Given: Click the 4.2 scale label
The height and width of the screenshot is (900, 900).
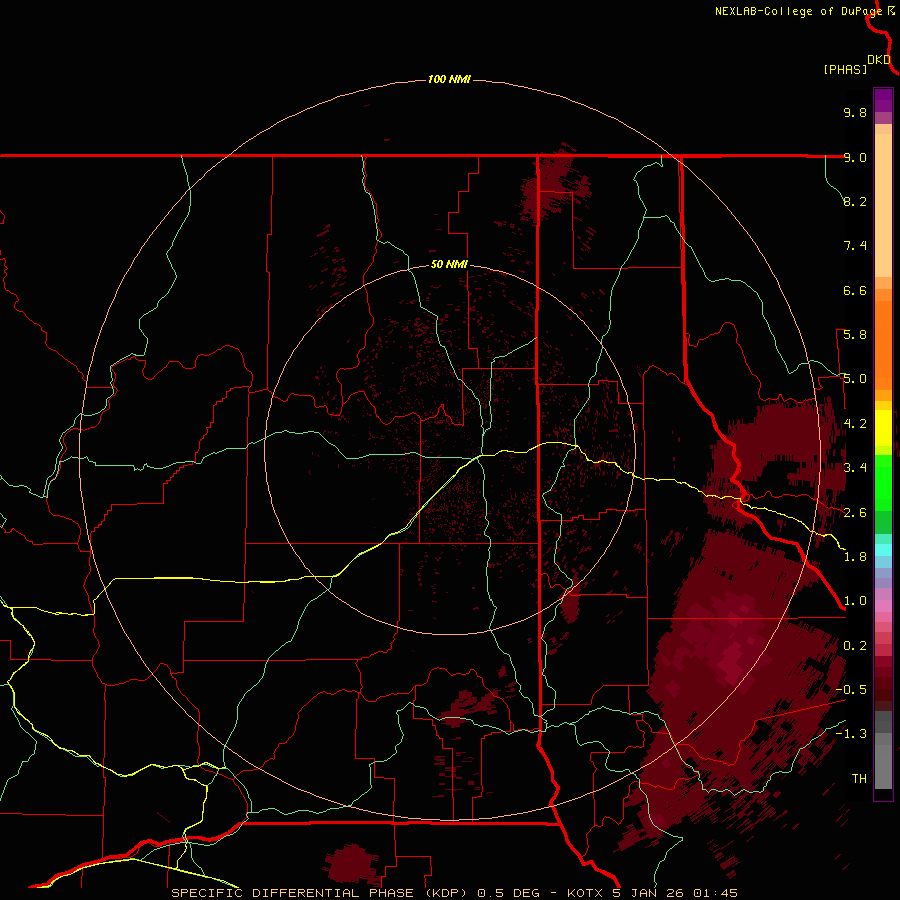Looking at the screenshot, I should point(855,424).
